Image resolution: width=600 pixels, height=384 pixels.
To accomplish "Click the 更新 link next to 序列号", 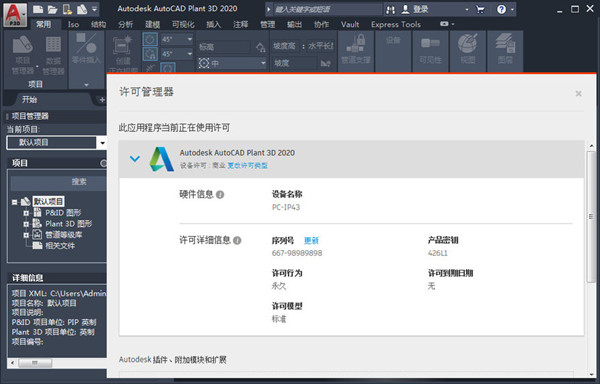I will click(311, 241).
